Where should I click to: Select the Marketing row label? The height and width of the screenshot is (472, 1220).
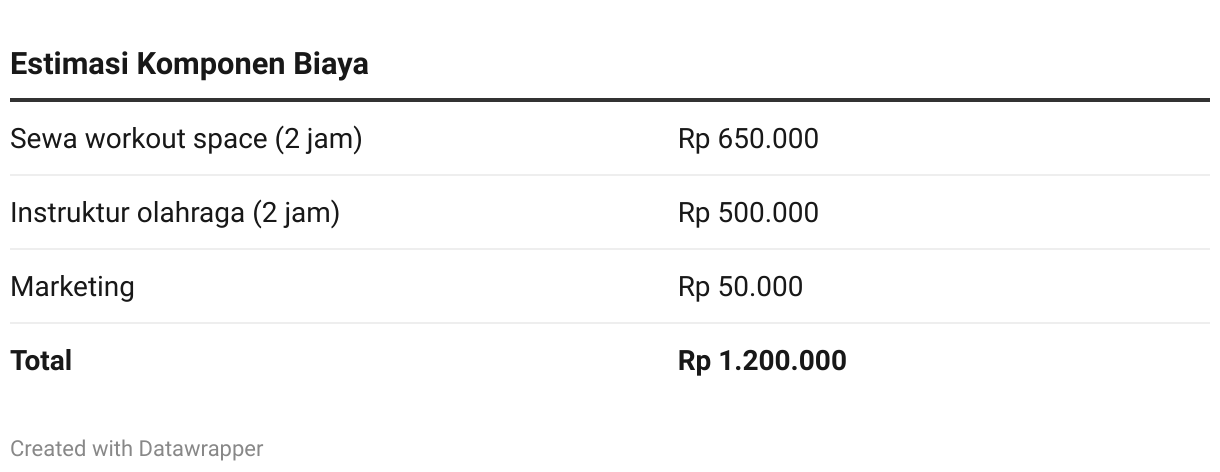tap(72, 287)
